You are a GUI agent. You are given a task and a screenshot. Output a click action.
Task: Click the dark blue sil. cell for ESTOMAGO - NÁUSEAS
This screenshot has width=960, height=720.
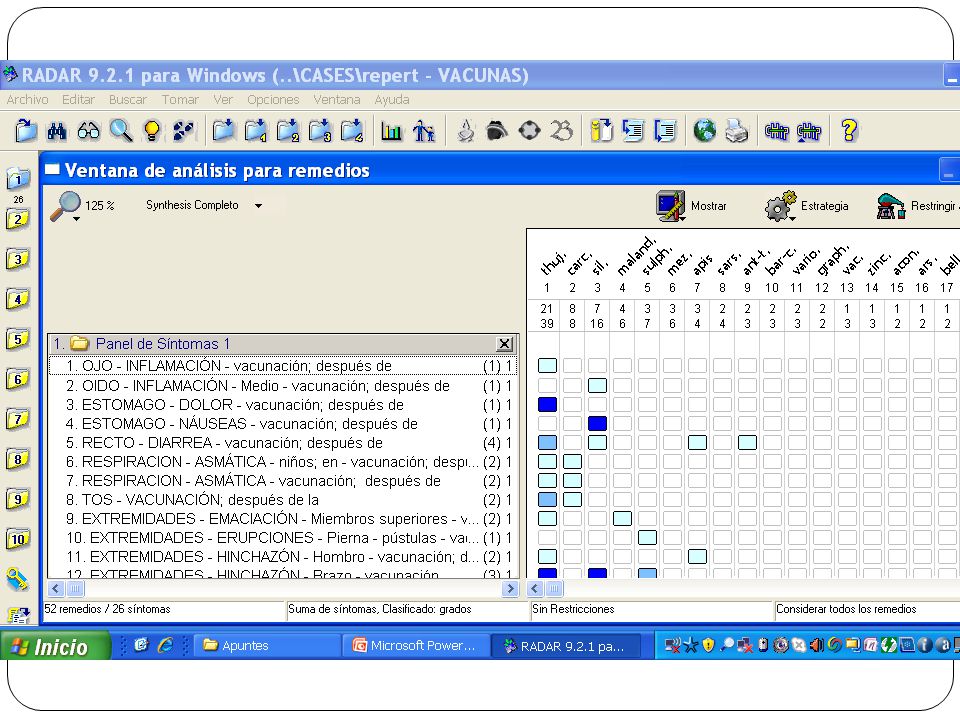598,423
